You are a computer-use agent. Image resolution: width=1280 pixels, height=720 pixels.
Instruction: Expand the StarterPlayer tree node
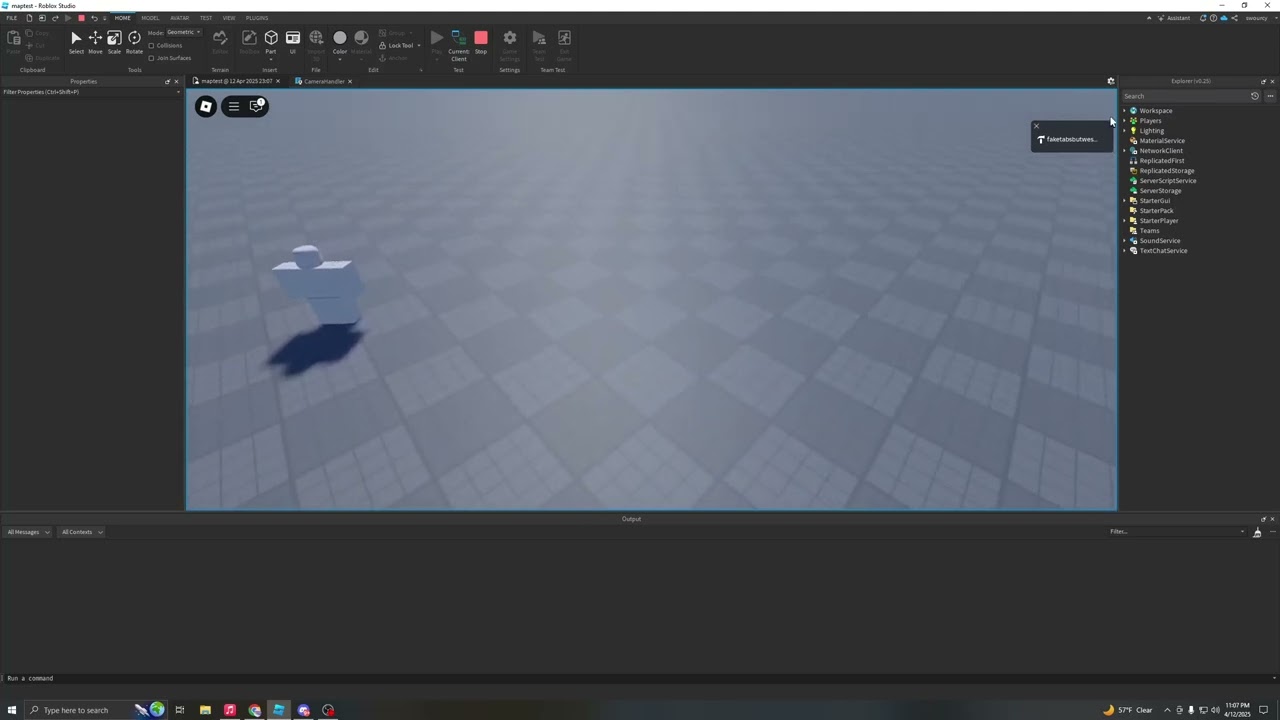pos(1124,221)
